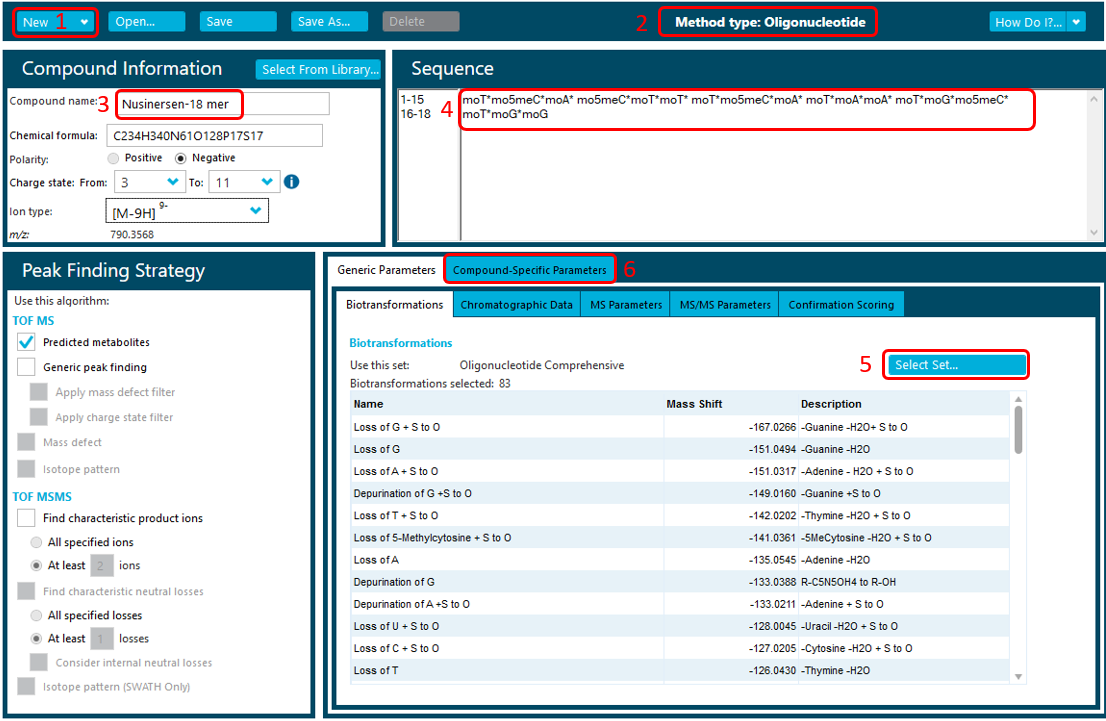This screenshot has height=721, width=1106.
Task: Open the Chromatographic Data tab
Action: [516, 305]
